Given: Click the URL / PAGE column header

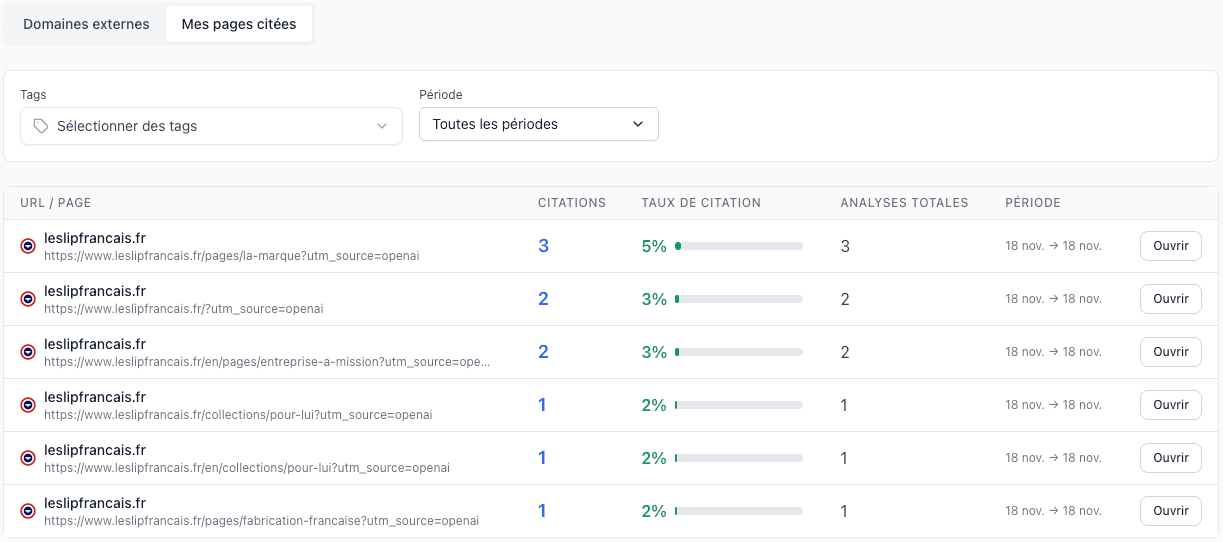Looking at the screenshot, I should (55, 203).
